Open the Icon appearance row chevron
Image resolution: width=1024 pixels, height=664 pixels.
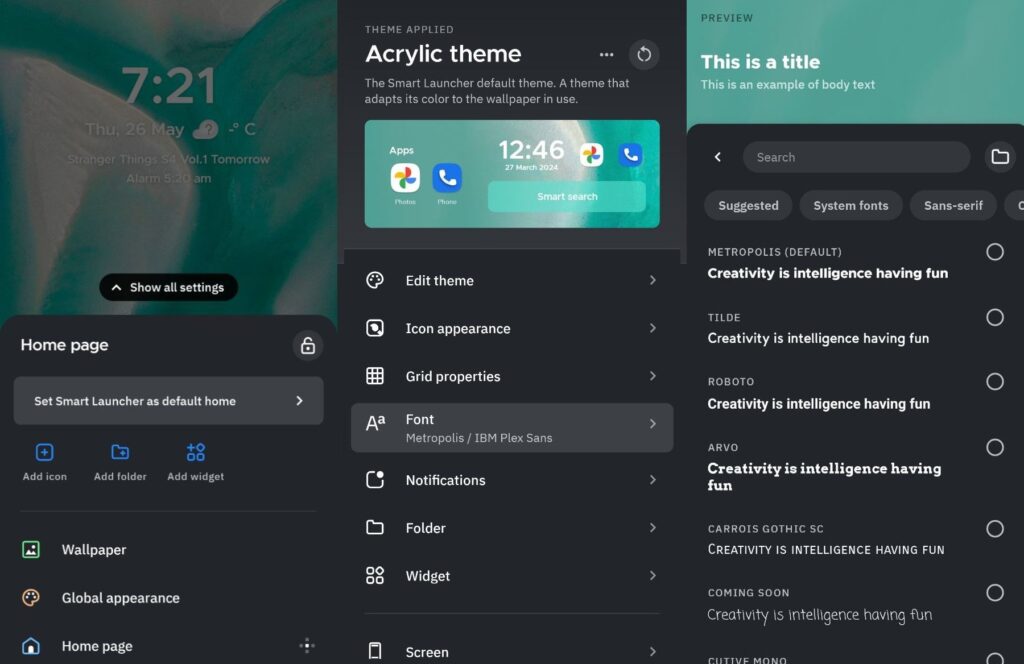pos(652,328)
